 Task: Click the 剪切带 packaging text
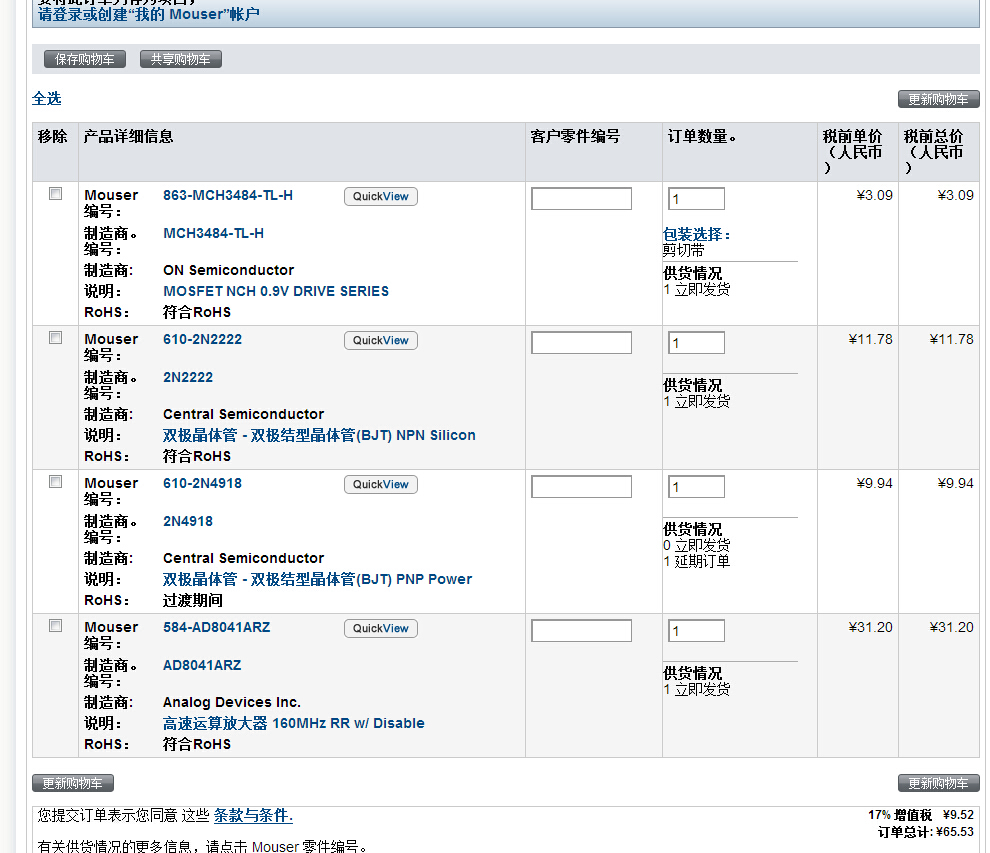[684, 251]
